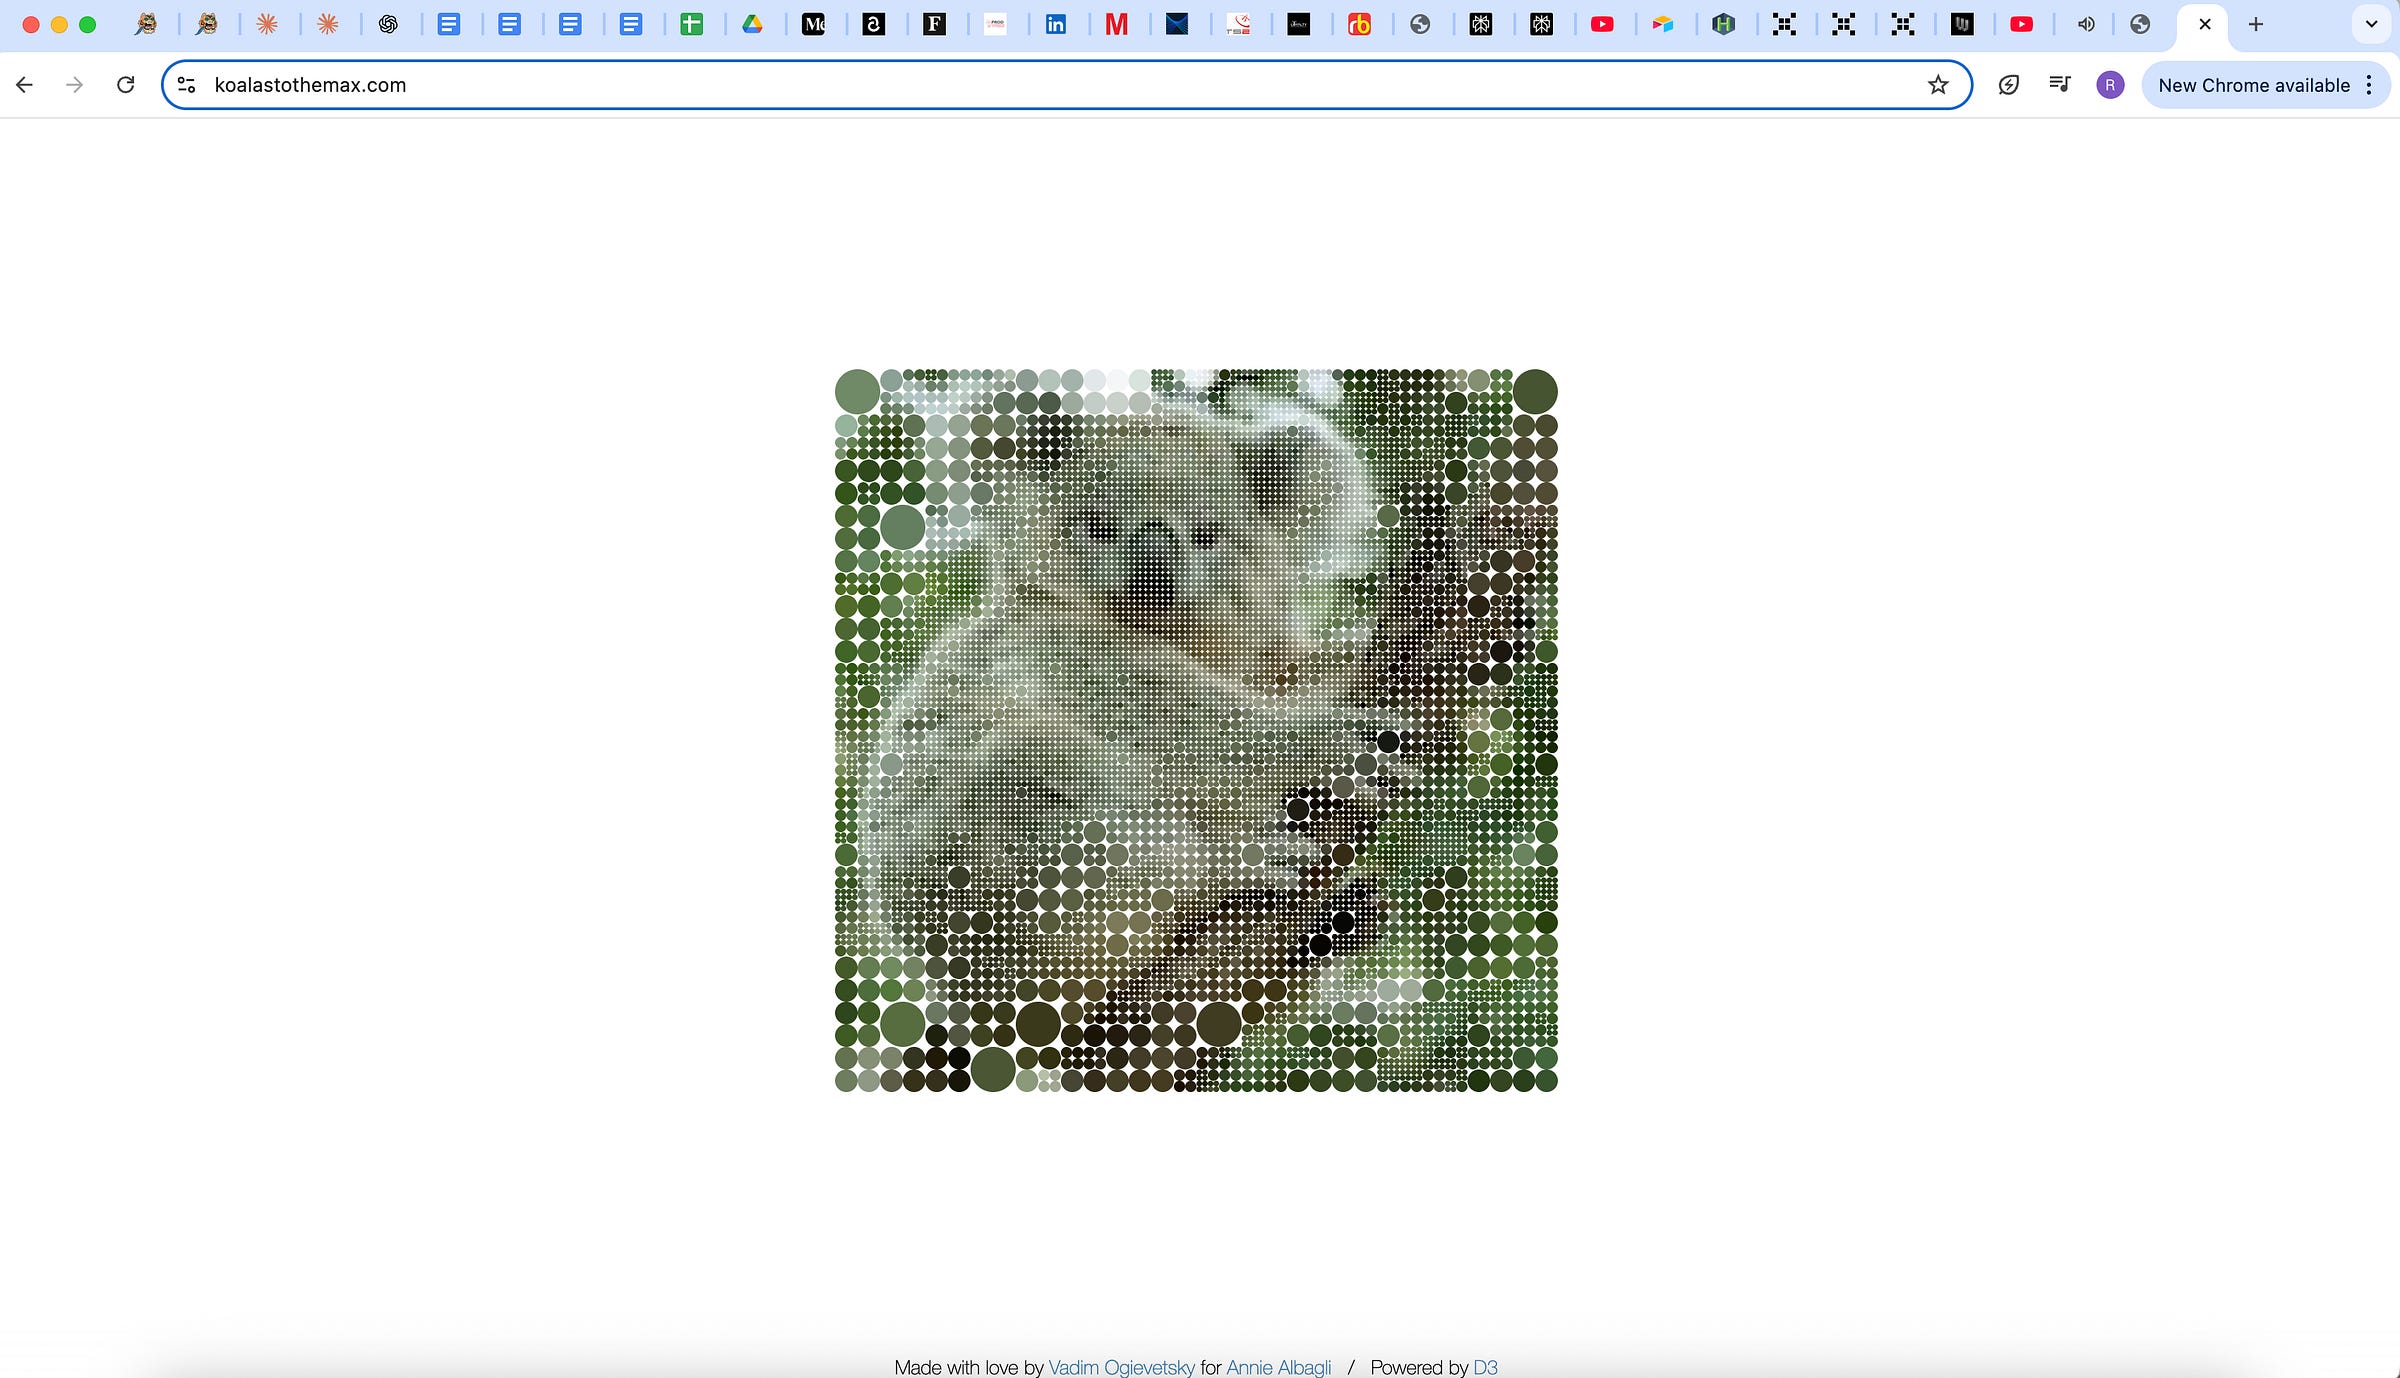Screen dimensions: 2400x1378
Task: Open the memory saver leaf icon
Action: [2008, 85]
